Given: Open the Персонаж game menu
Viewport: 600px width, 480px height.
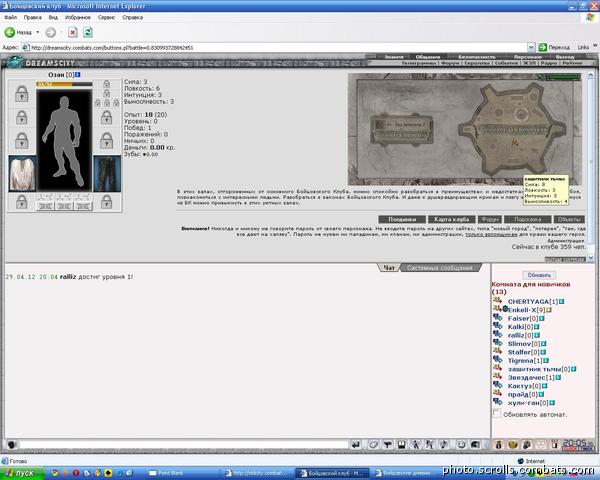Looking at the screenshot, I should tap(528, 57).
